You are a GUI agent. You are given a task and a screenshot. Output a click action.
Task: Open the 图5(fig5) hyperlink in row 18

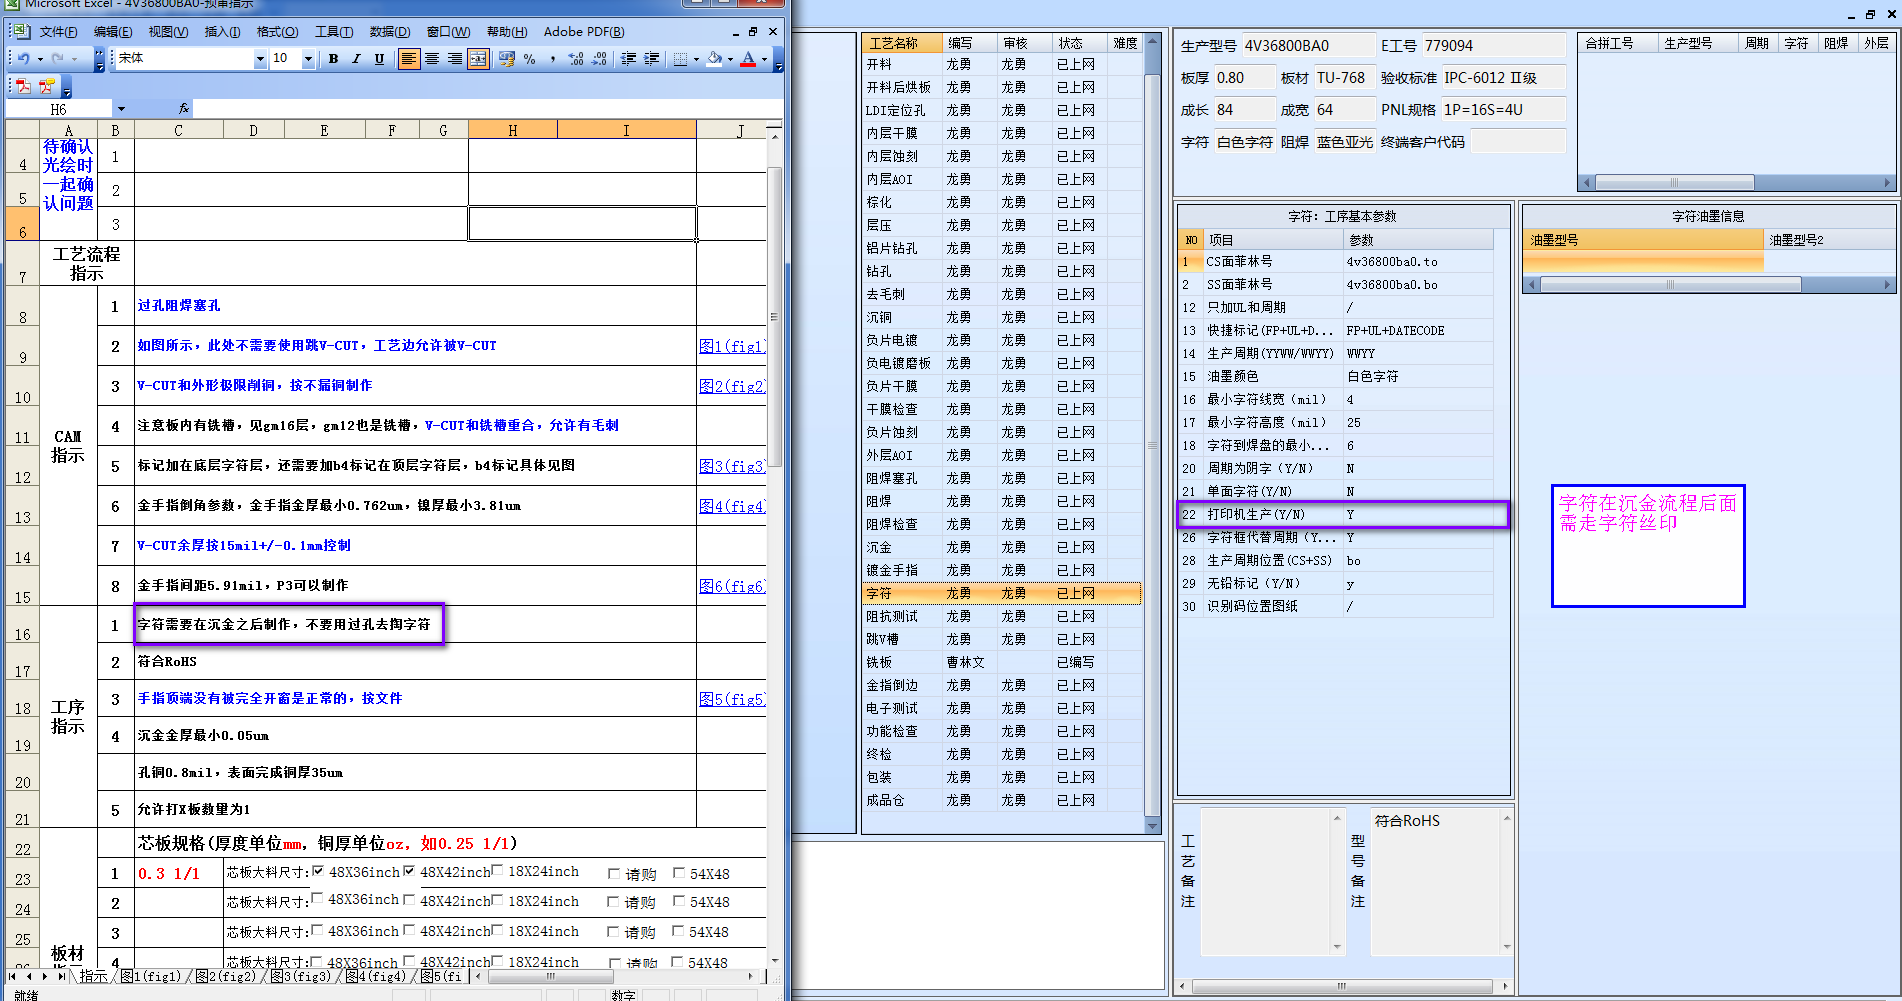coord(732,699)
